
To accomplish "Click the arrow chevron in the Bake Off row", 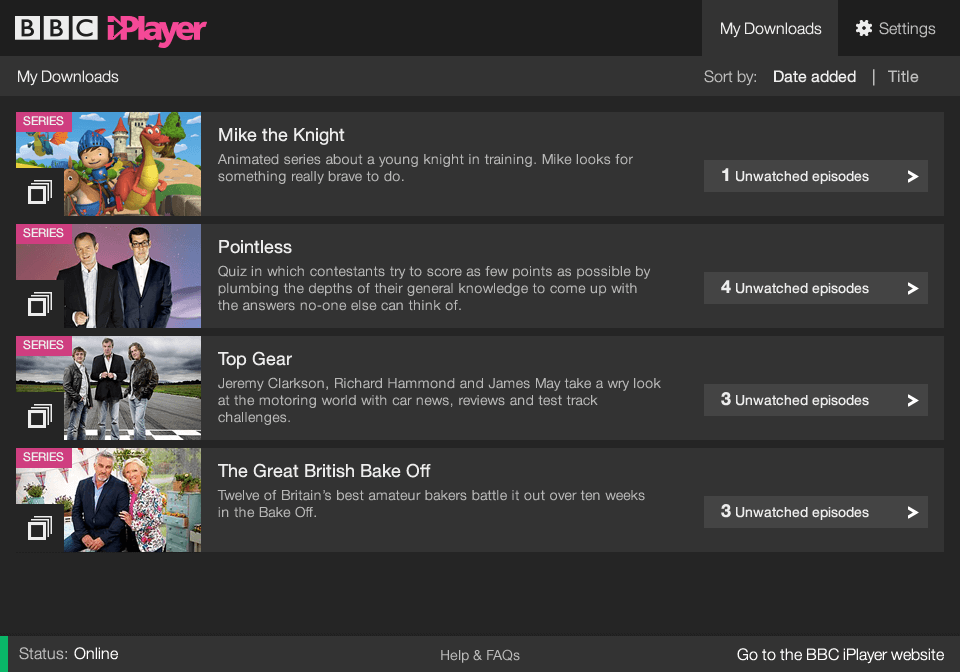I will [913, 512].
